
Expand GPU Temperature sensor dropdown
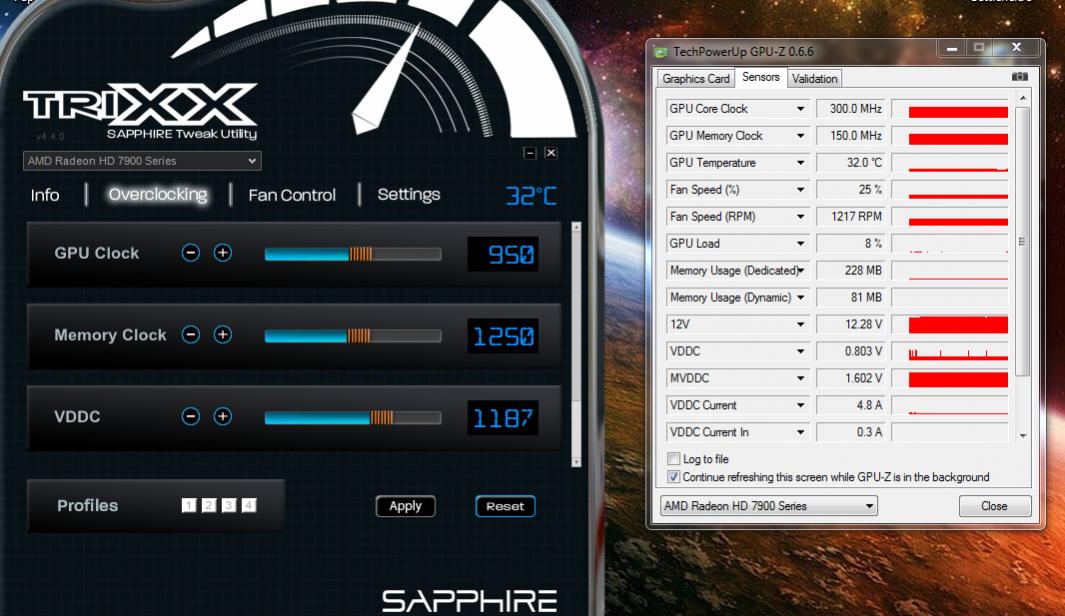(x=800, y=163)
